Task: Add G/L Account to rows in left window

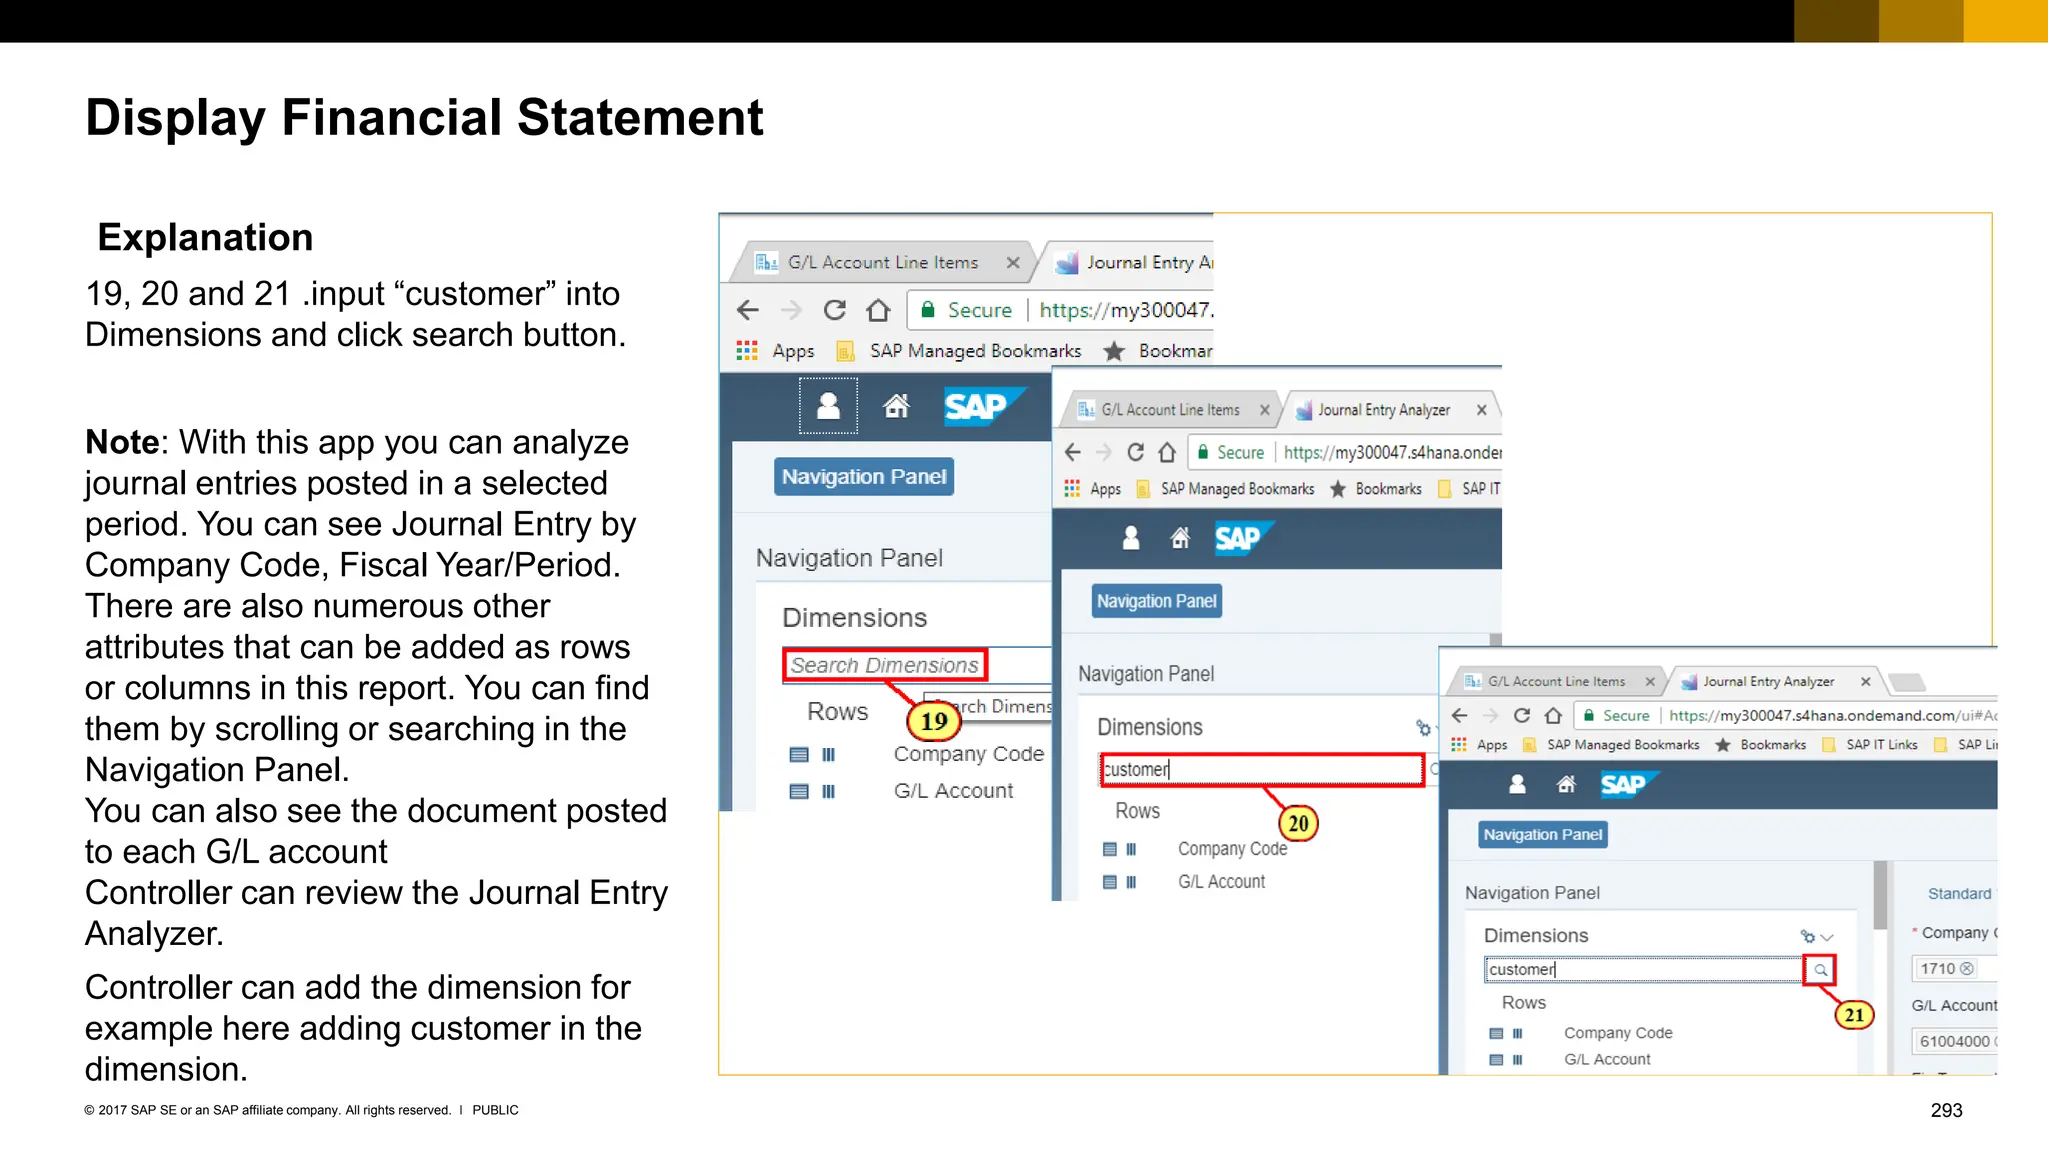Action: click(799, 791)
